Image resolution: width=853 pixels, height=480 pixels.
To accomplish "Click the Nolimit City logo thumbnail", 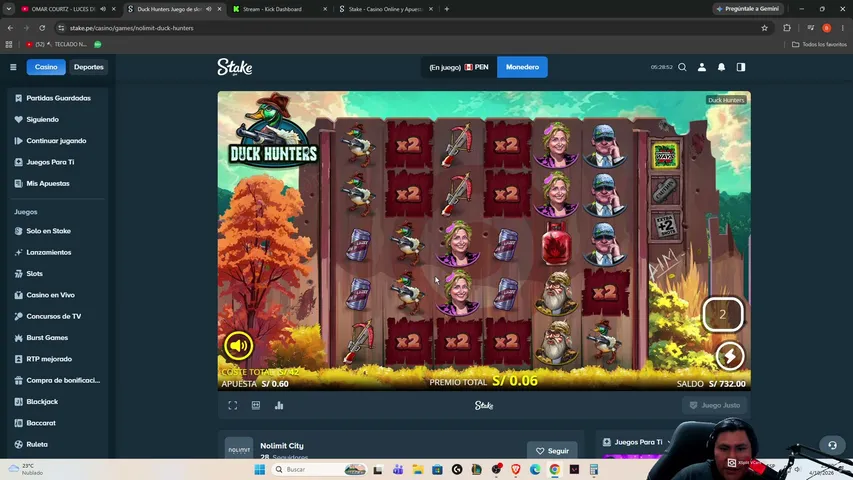I will tap(239, 448).
